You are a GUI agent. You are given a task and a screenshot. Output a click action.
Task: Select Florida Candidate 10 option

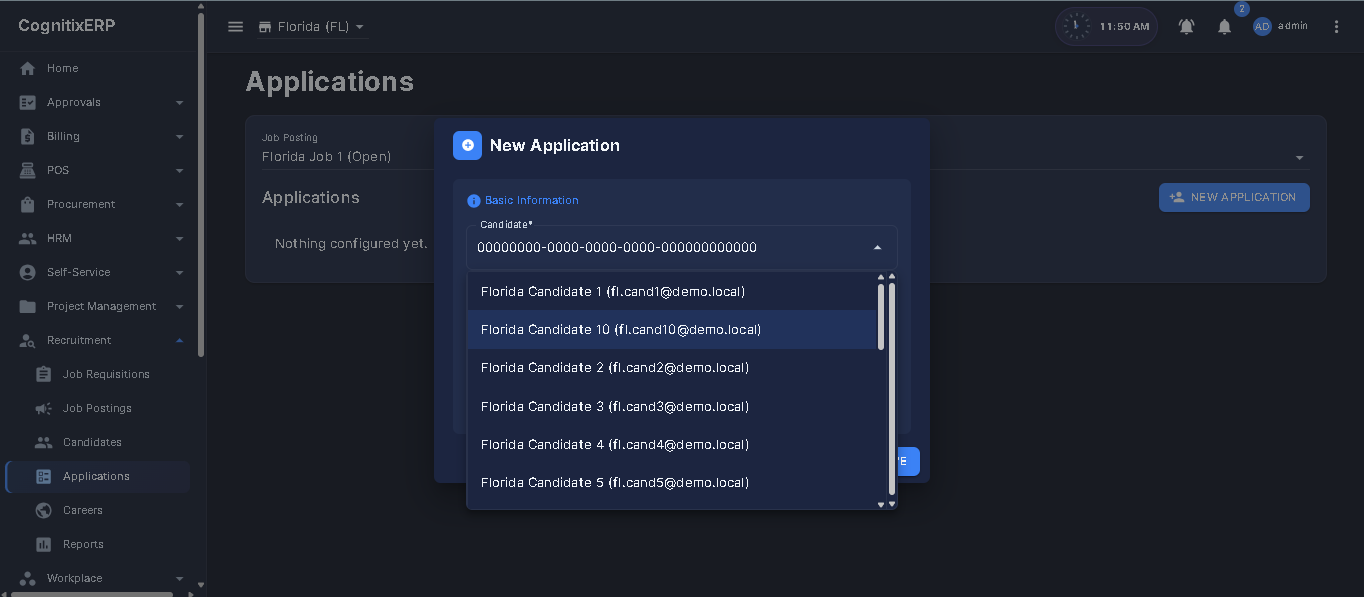[672, 329]
